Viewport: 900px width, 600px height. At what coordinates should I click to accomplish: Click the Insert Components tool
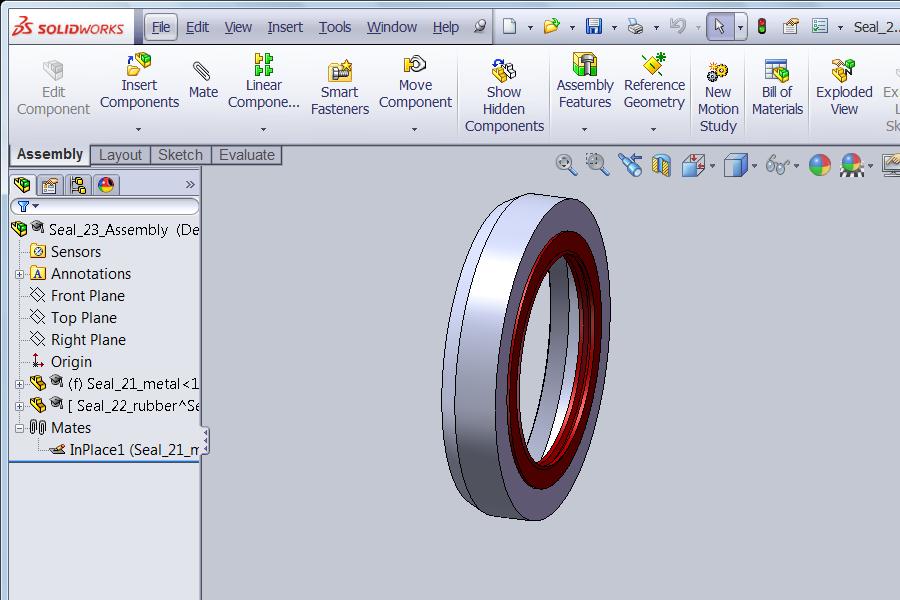[x=139, y=82]
